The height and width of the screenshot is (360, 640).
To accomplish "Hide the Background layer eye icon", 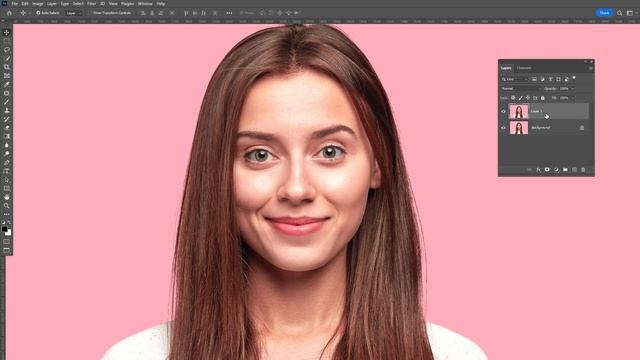I will 503,128.
